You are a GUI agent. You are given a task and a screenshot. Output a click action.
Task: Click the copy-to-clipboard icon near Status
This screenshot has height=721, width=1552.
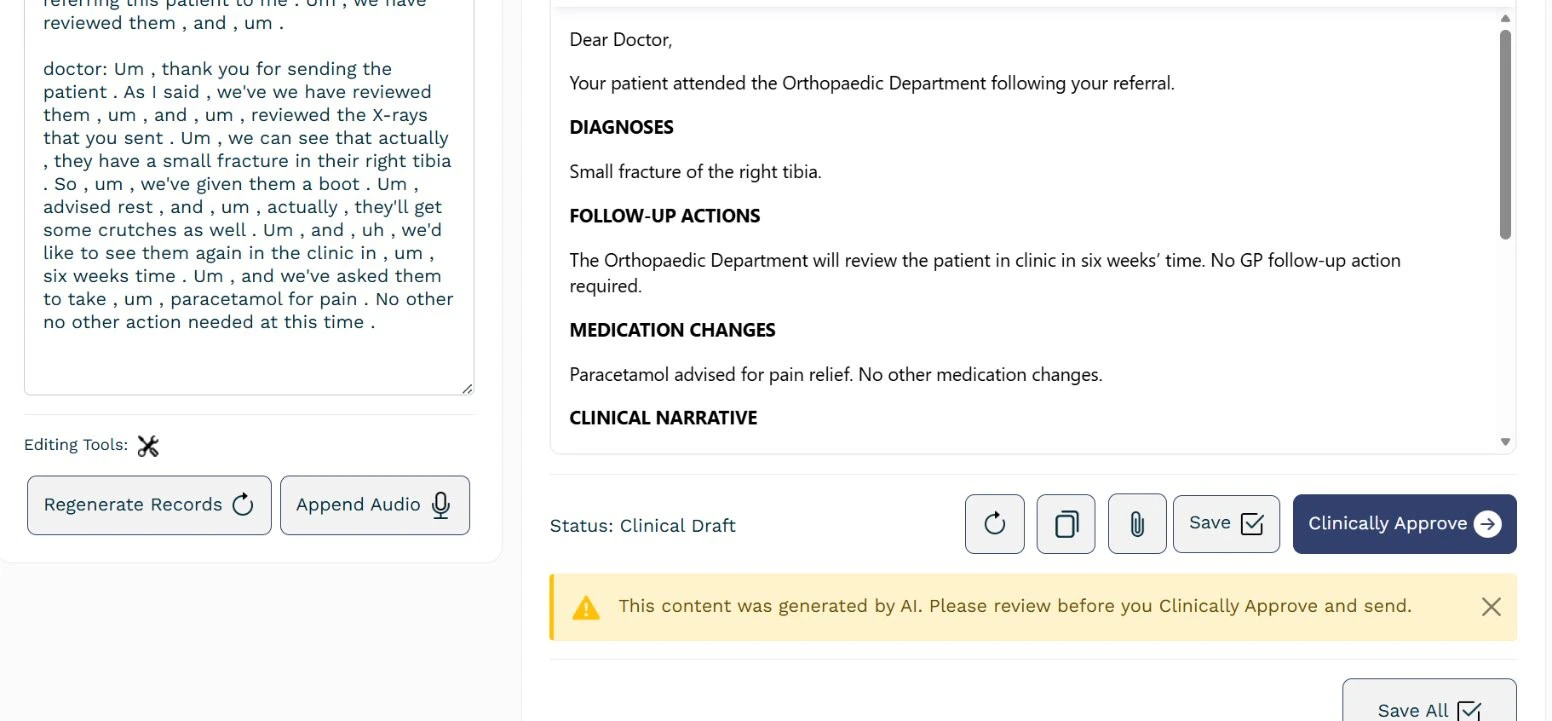tap(1065, 523)
